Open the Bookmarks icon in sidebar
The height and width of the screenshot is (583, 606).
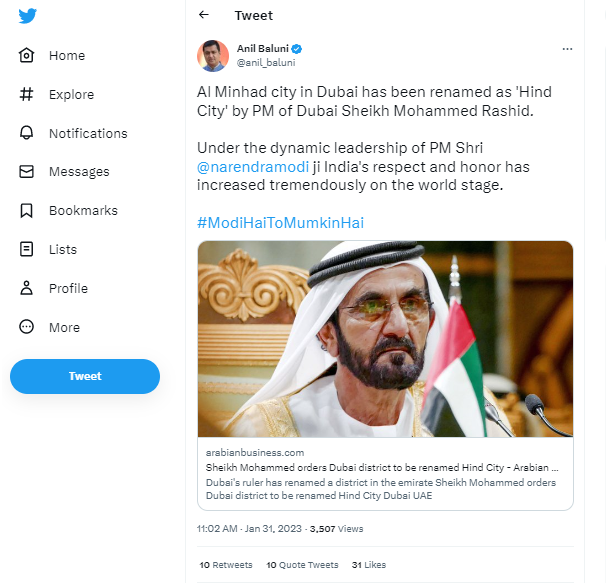click(x=26, y=211)
